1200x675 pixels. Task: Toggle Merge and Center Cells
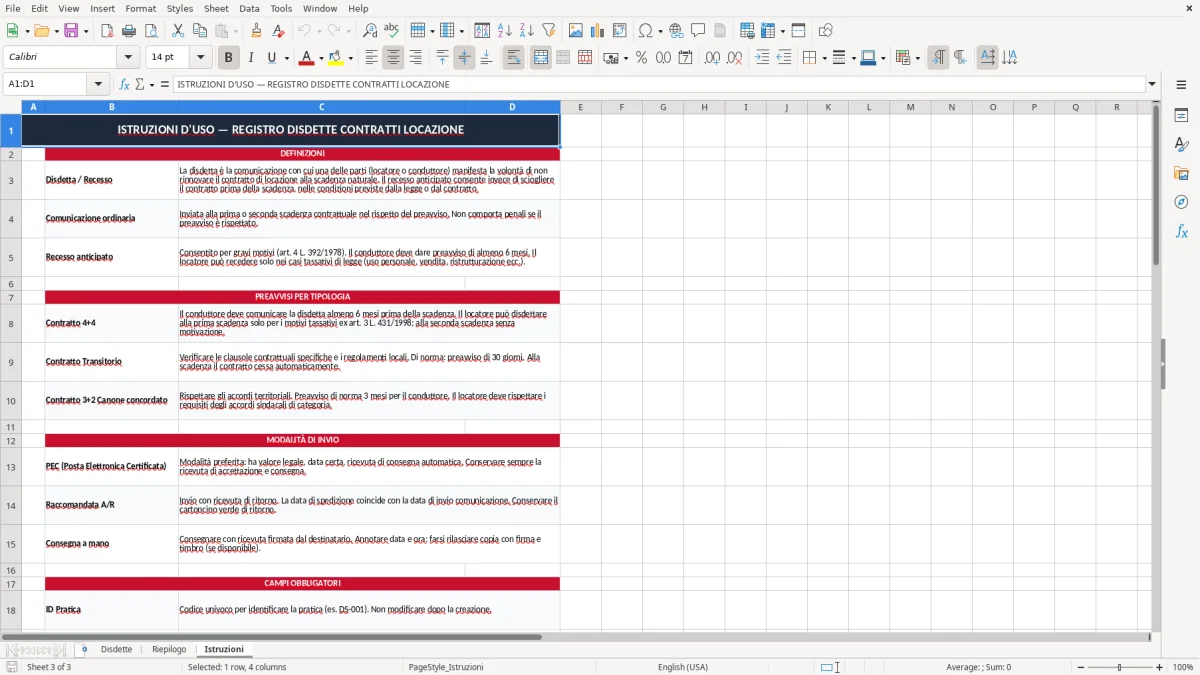(541, 58)
